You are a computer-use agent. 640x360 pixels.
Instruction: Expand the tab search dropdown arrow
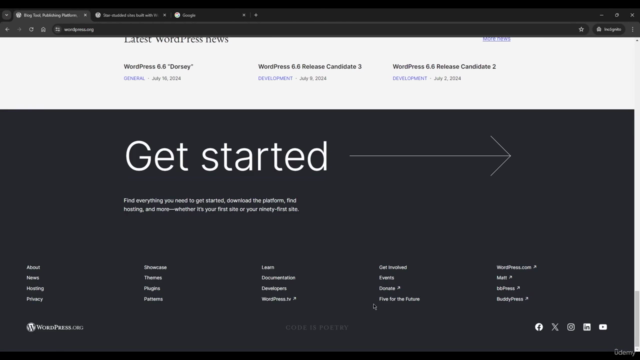point(7,15)
